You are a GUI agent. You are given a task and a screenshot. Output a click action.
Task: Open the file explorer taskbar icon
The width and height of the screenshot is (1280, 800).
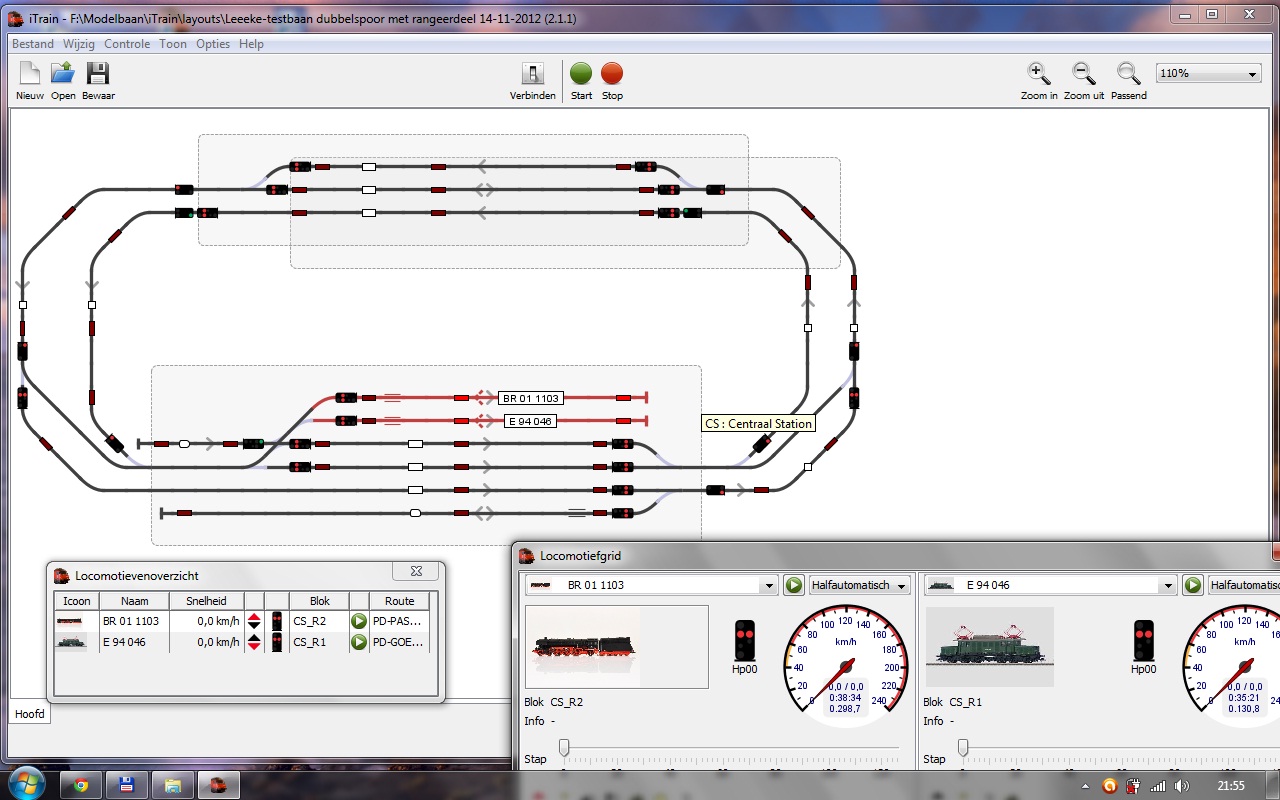pyautogui.click(x=173, y=785)
